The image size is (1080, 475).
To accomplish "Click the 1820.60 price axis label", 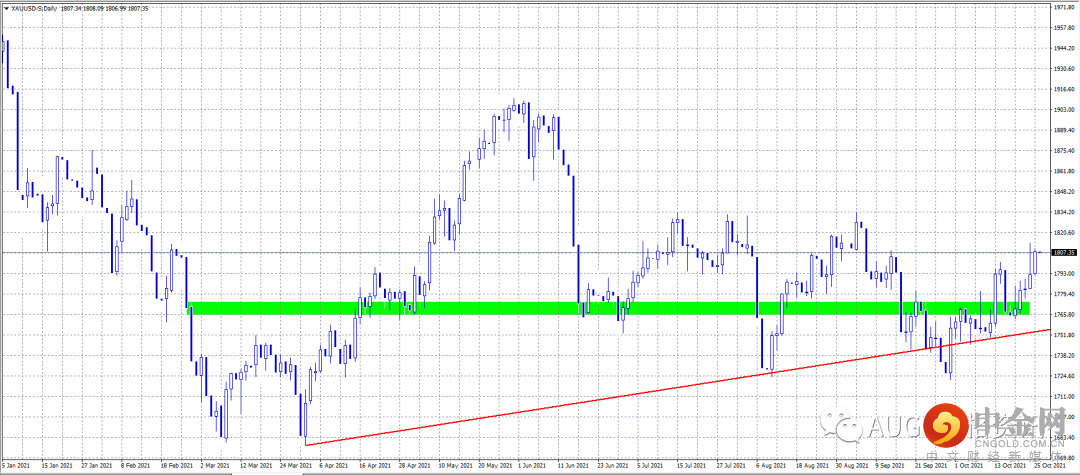I will (x=1064, y=233).
